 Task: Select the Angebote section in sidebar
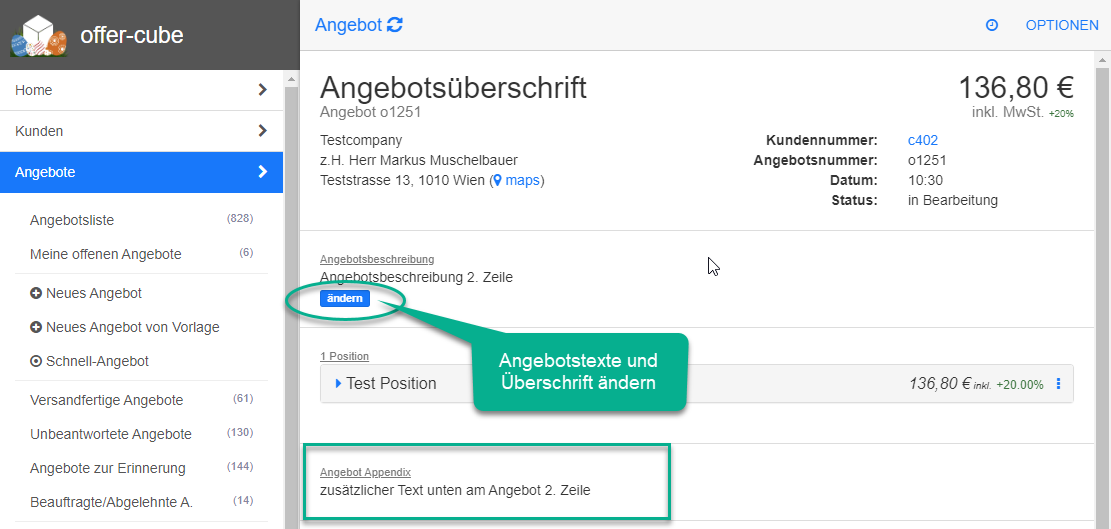point(142,172)
